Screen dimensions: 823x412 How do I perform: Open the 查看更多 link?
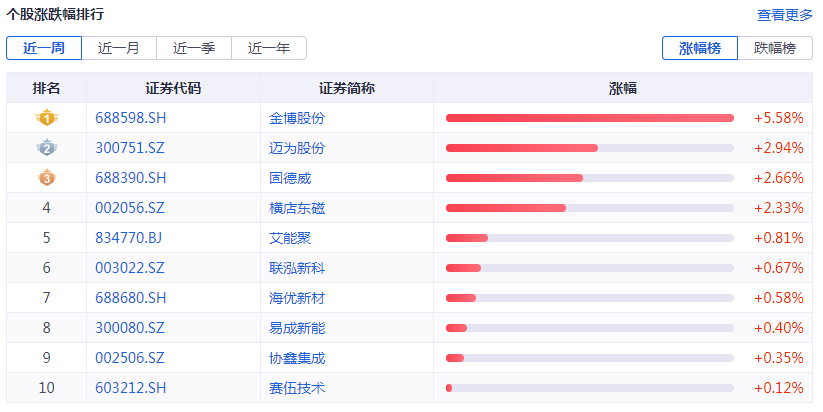[x=785, y=15]
